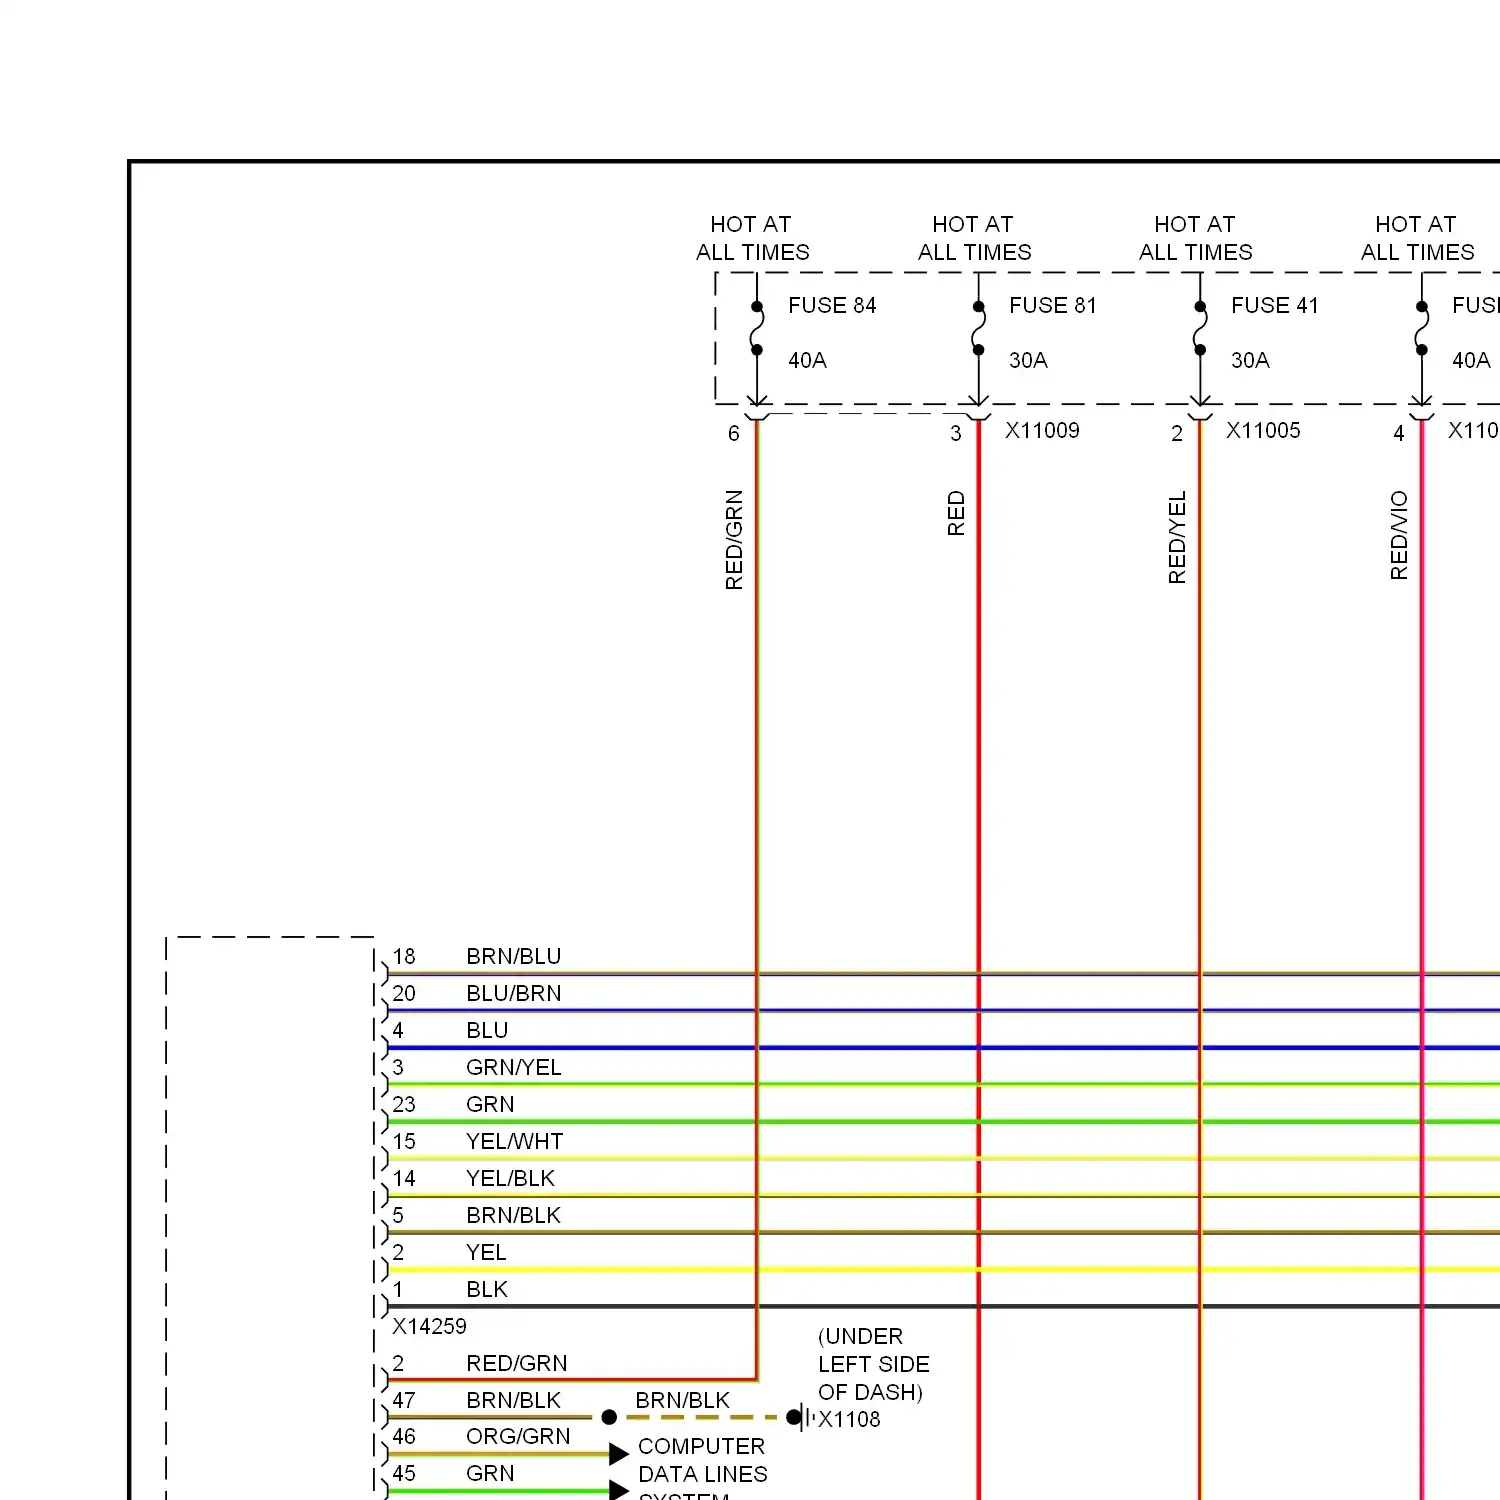
Task: Click pin number 23 on the connector
Action: [x=404, y=1105]
